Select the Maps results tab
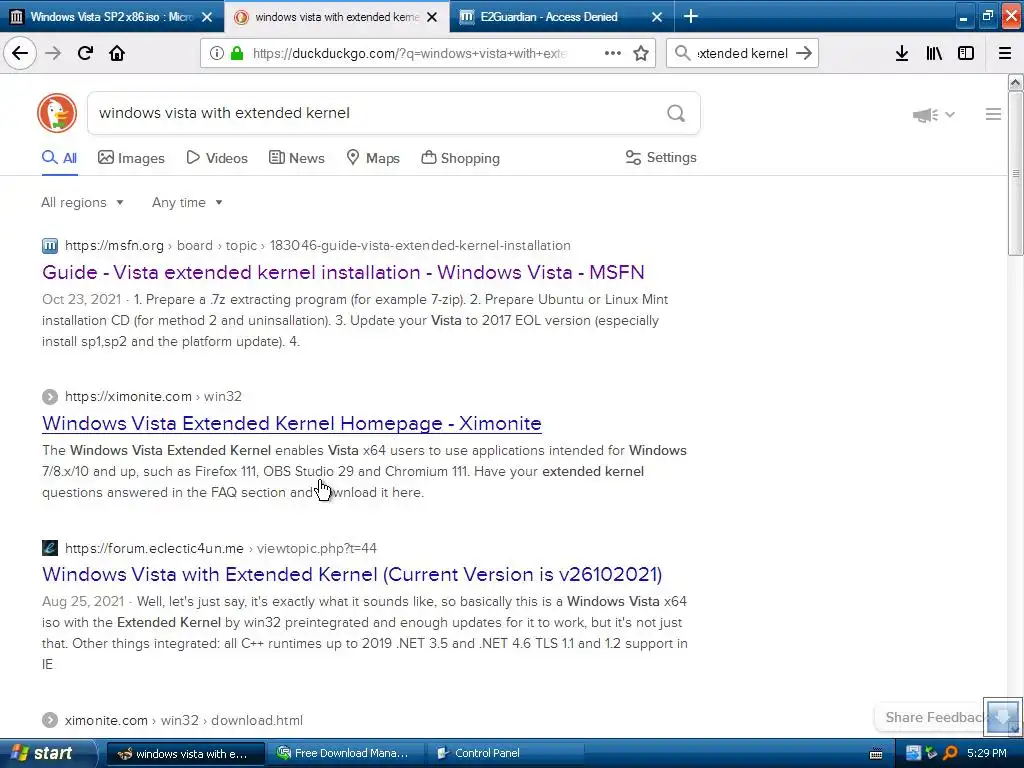The image size is (1024, 768). tap(373, 158)
